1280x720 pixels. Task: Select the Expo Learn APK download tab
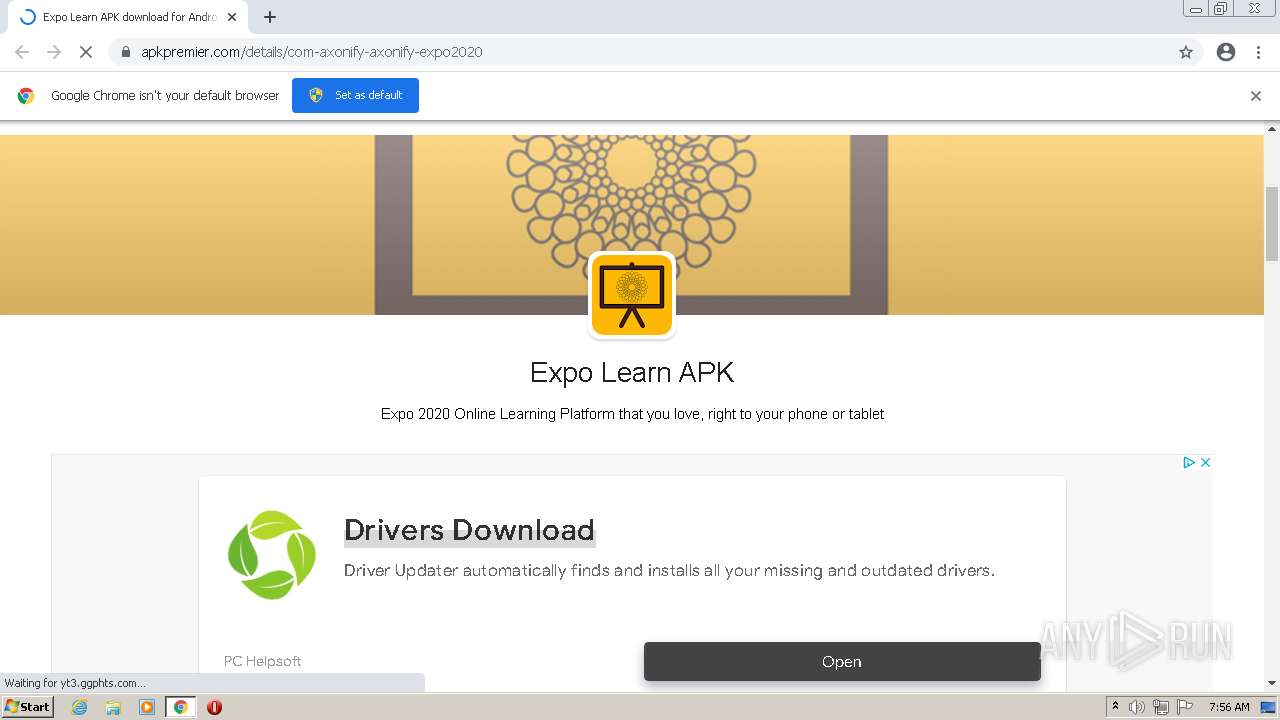click(x=128, y=17)
